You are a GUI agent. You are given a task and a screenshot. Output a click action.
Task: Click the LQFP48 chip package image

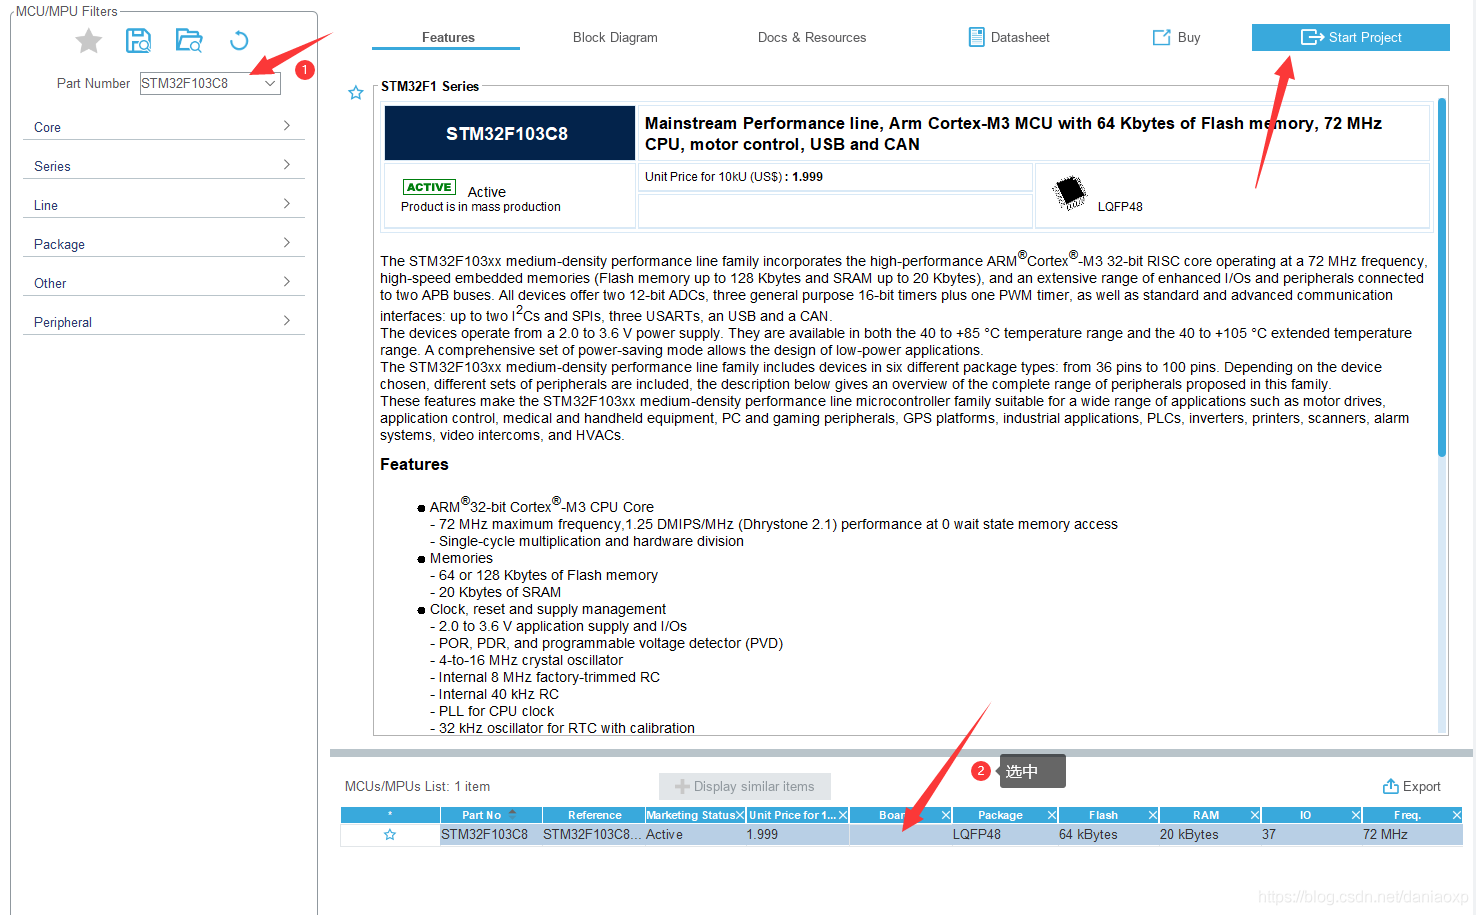click(x=1070, y=192)
